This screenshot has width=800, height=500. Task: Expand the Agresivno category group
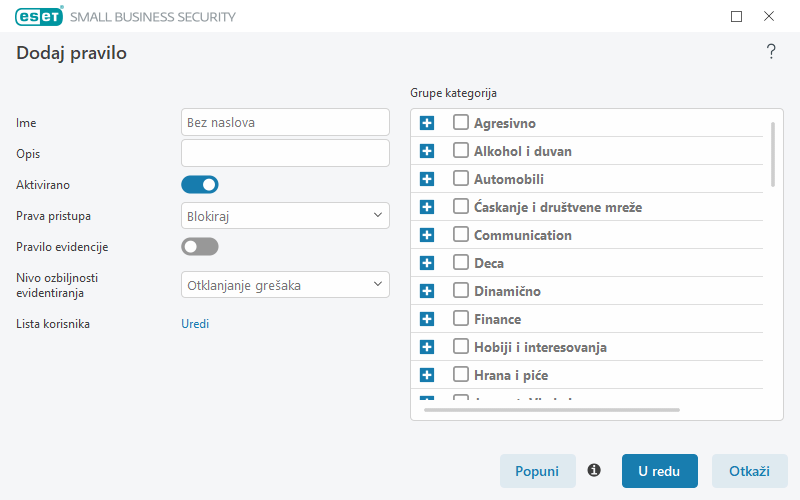[x=427, y=123]
